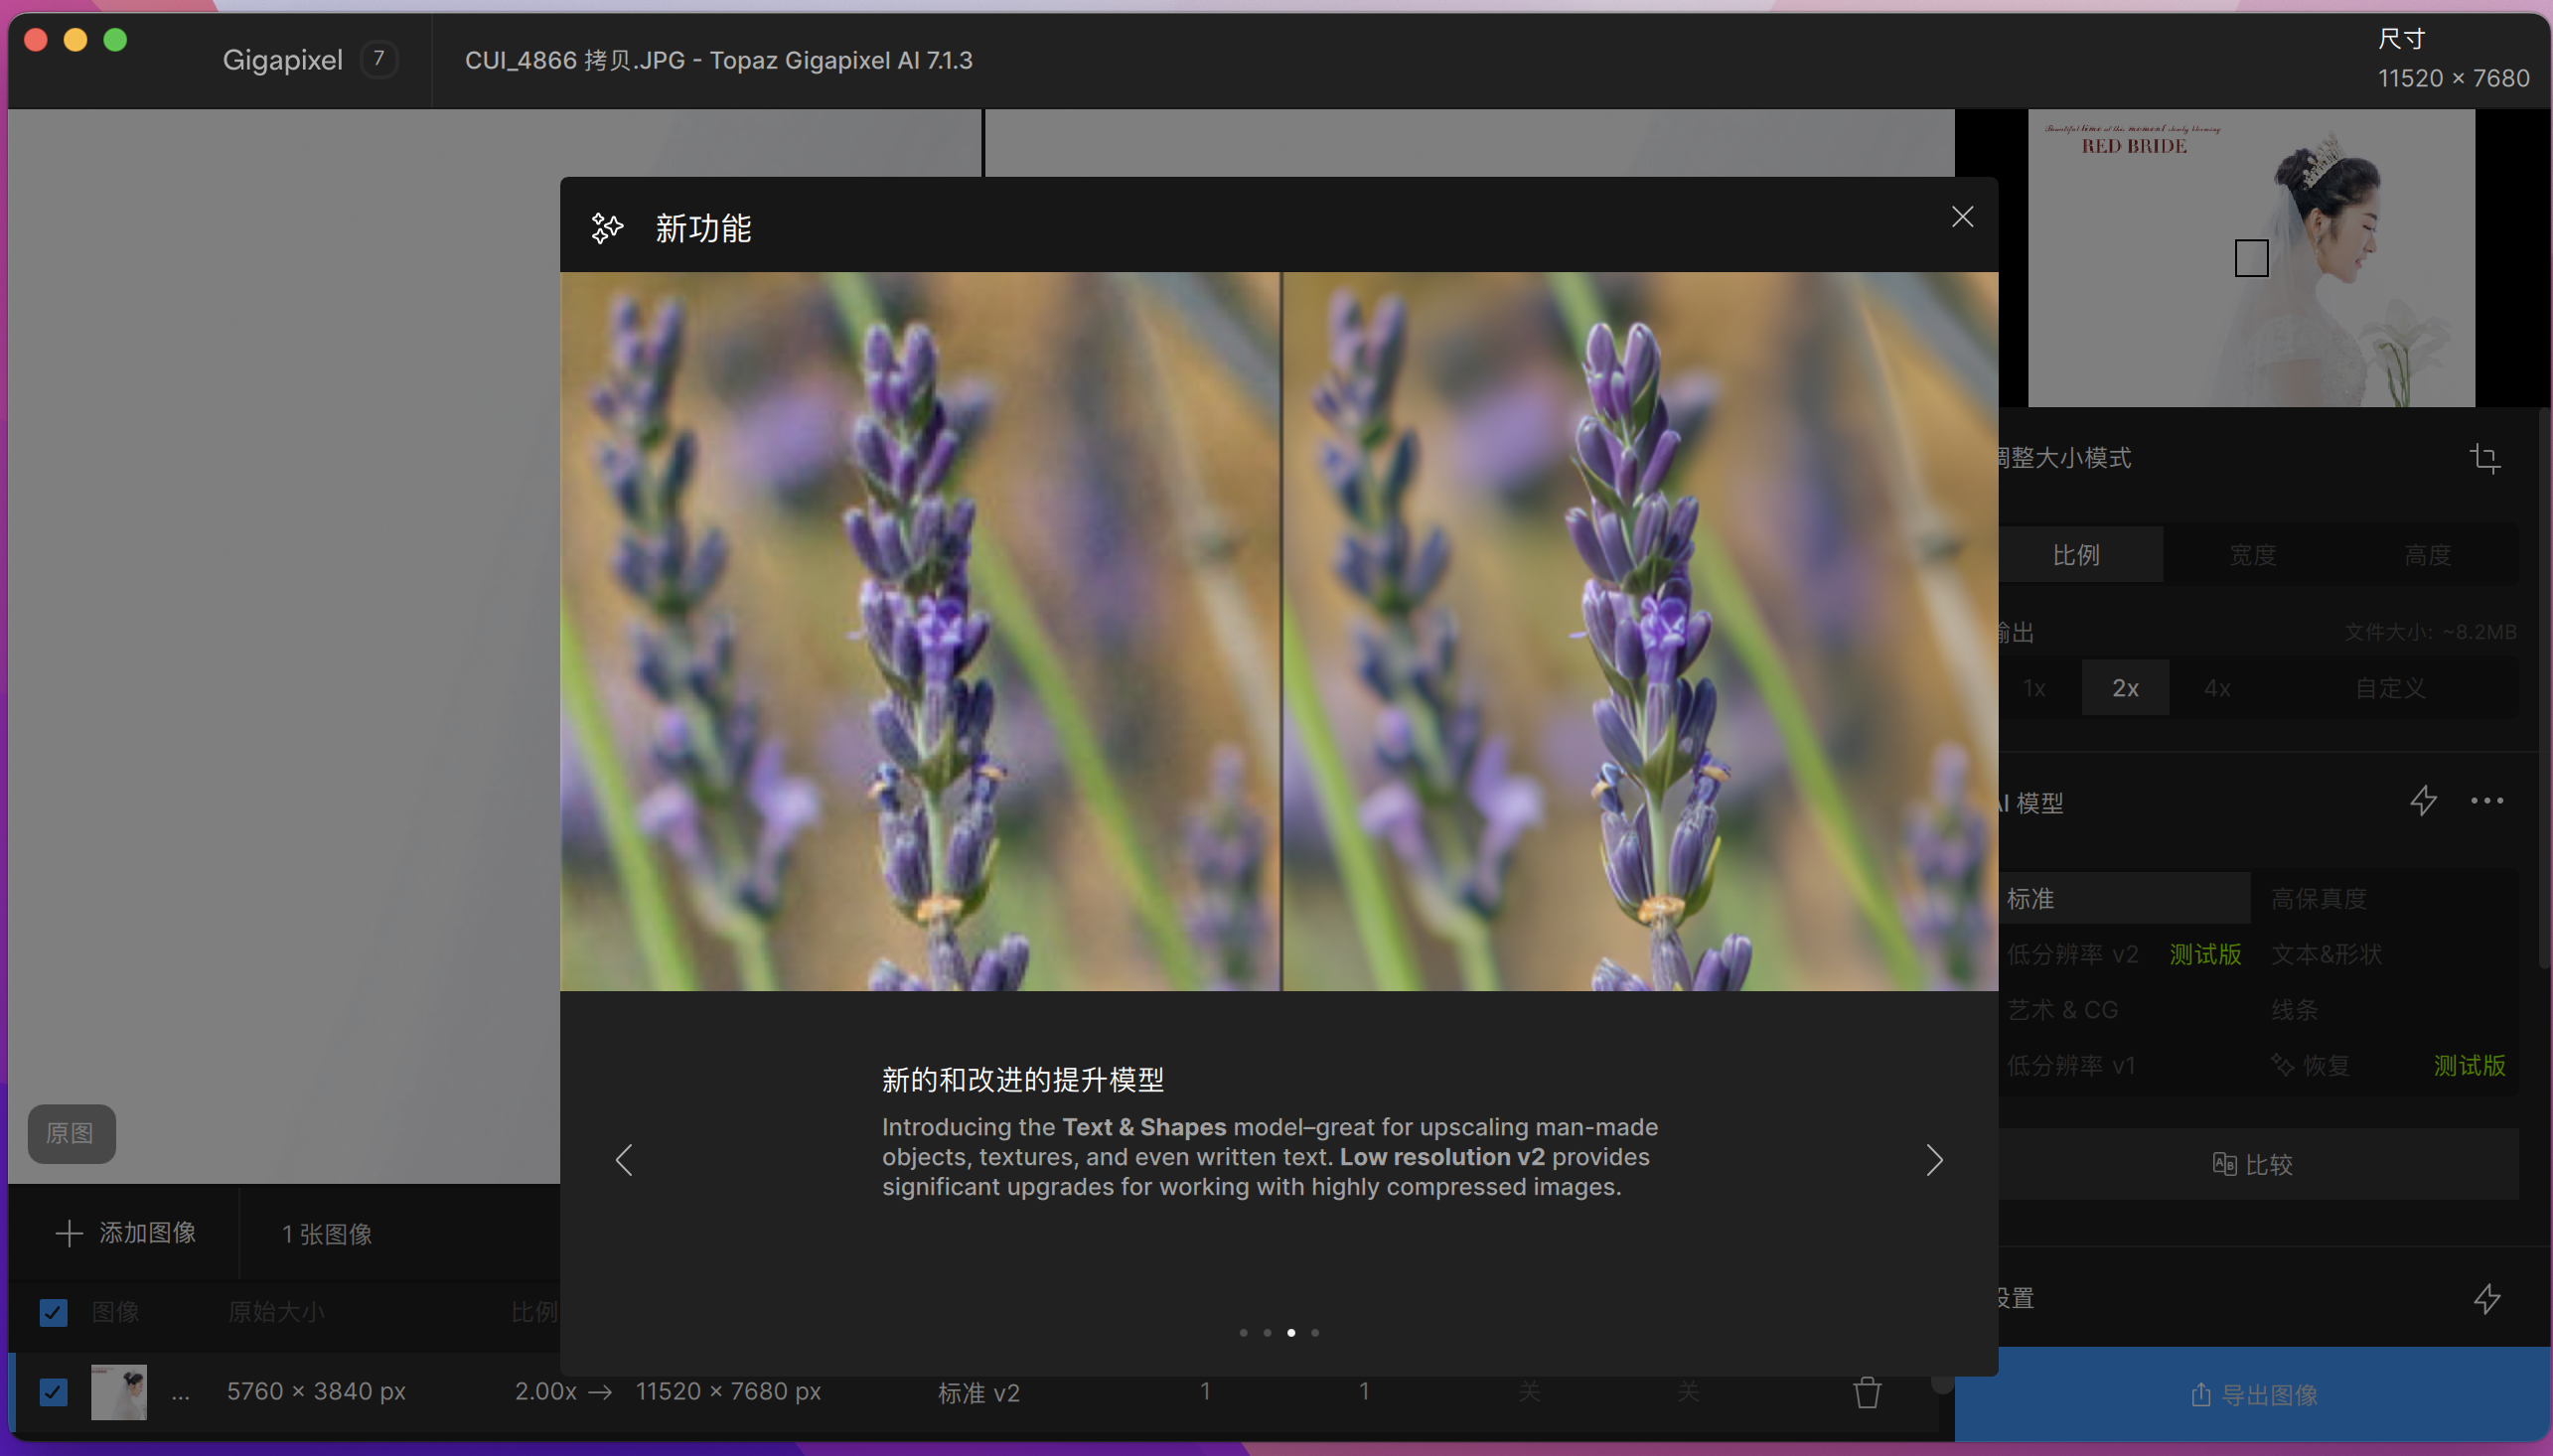Delete image with trash can icon
Screen dimensions: 2553x1456
pyautogui.click(x=1866, y=1392)
